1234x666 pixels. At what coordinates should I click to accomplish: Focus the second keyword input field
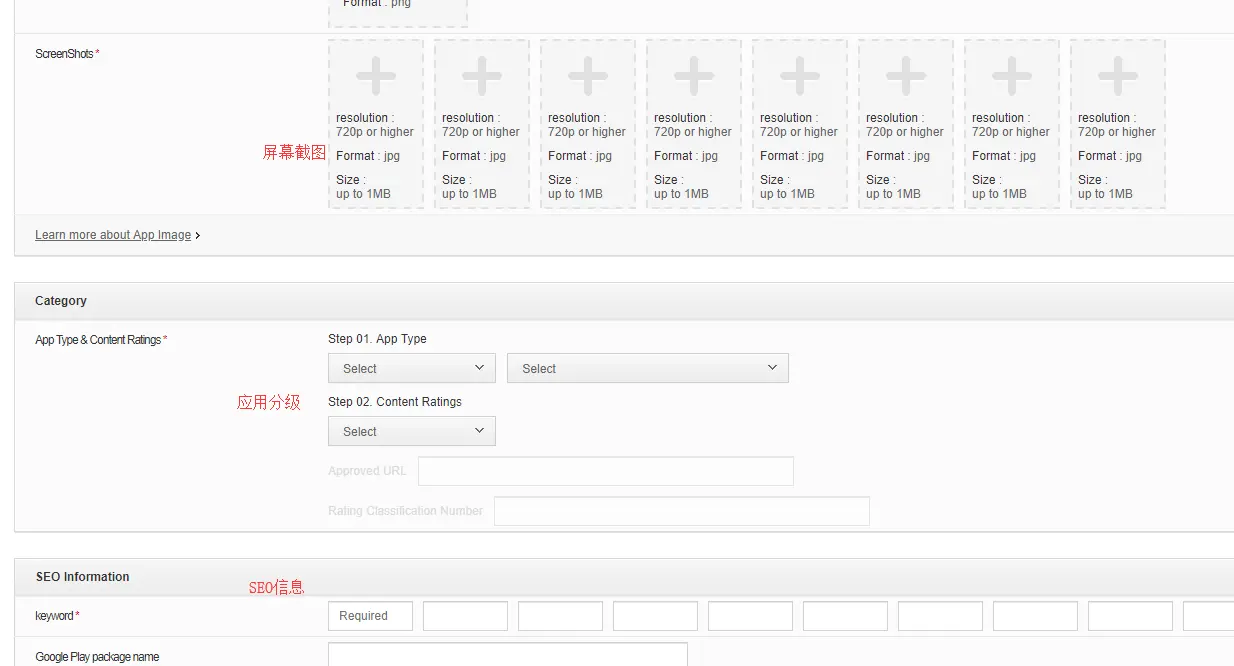tap(465, 616)
